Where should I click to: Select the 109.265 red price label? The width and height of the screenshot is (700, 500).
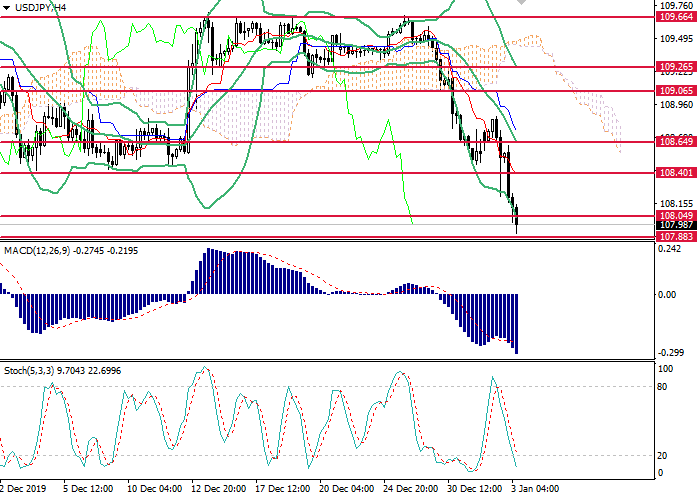pyautogui.click(x=677, y=67)
